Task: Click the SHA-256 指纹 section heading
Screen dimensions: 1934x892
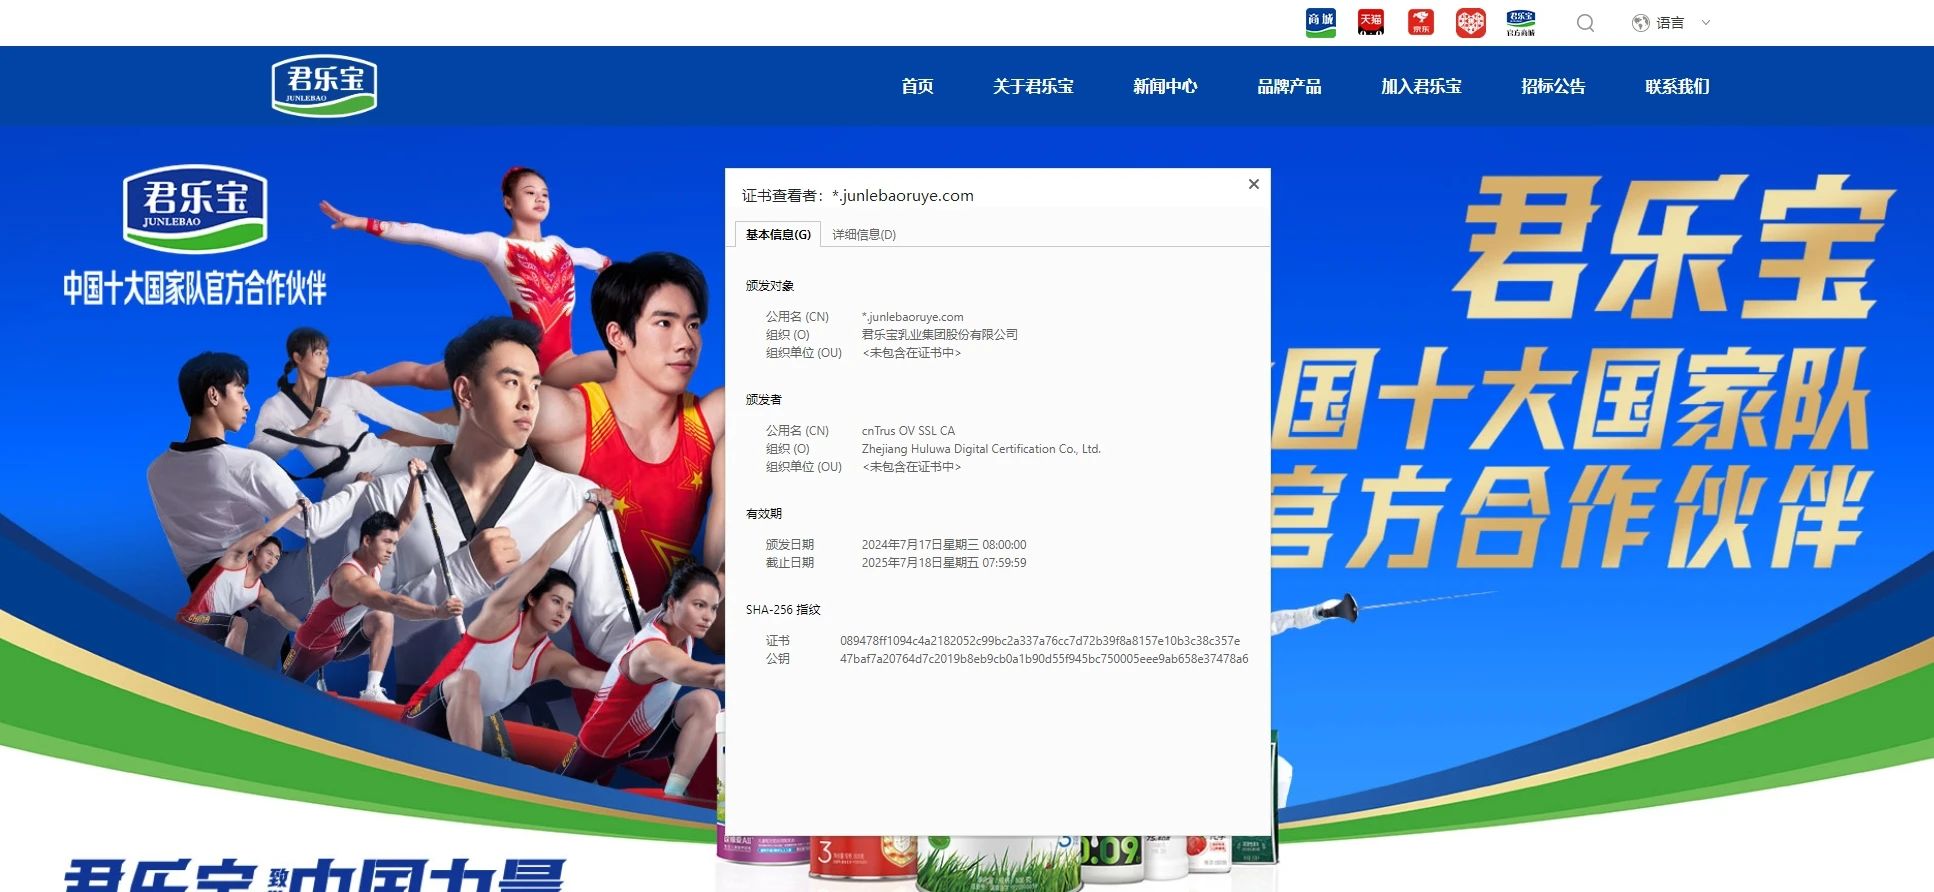Action: point(783,610)
